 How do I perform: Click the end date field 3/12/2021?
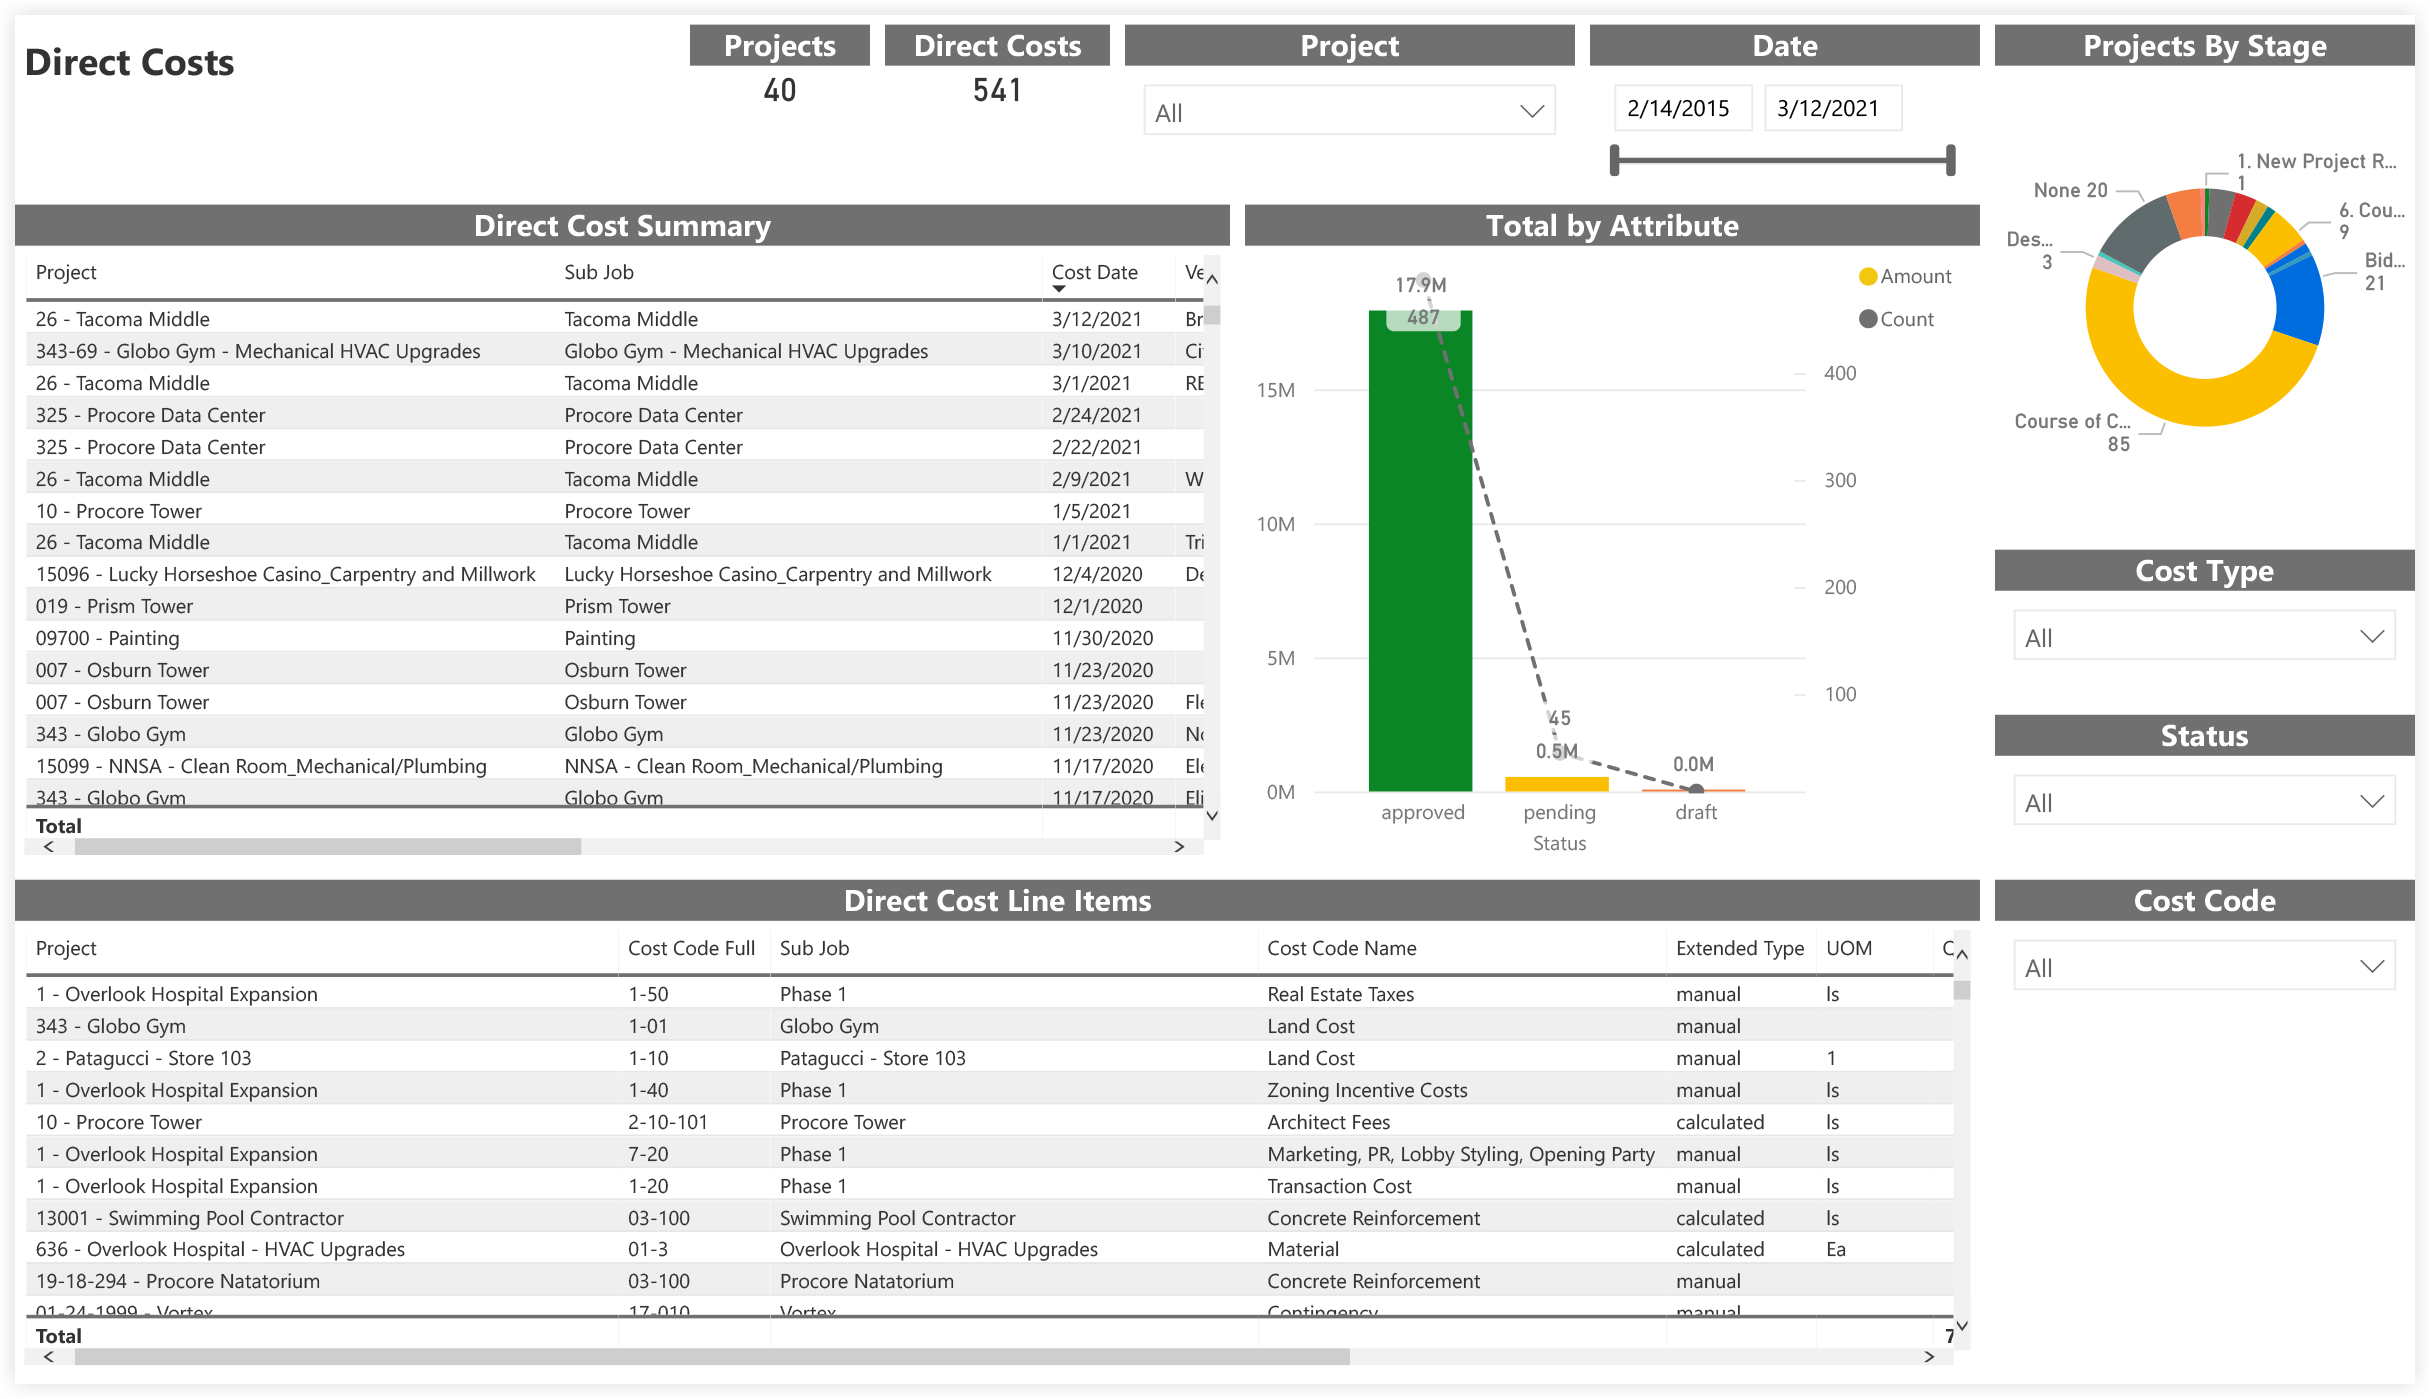pyautogui.click(x=1832, y=108)
